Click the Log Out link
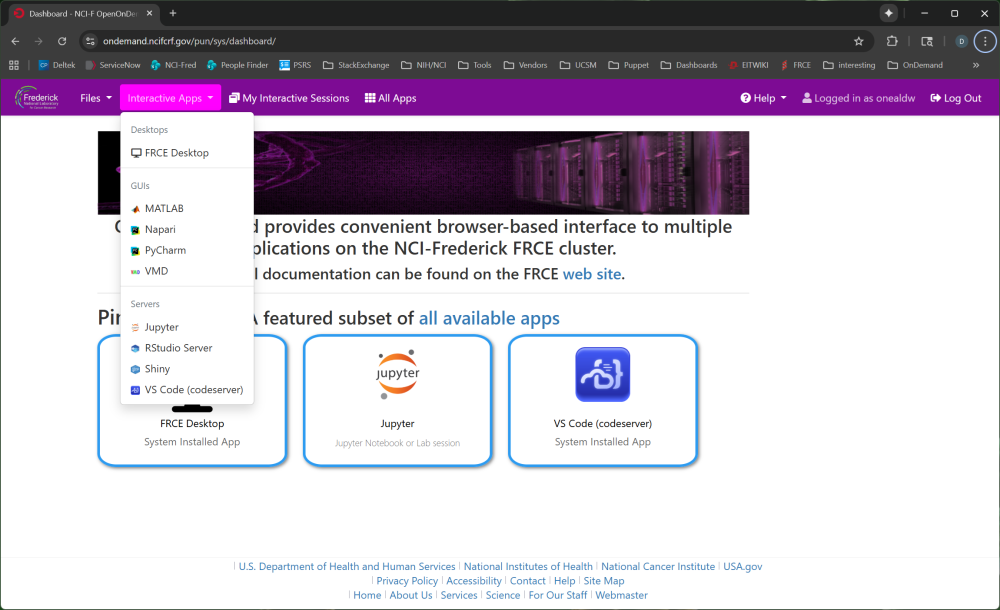The image size is (1000, 610). click(x=956, y=98)
